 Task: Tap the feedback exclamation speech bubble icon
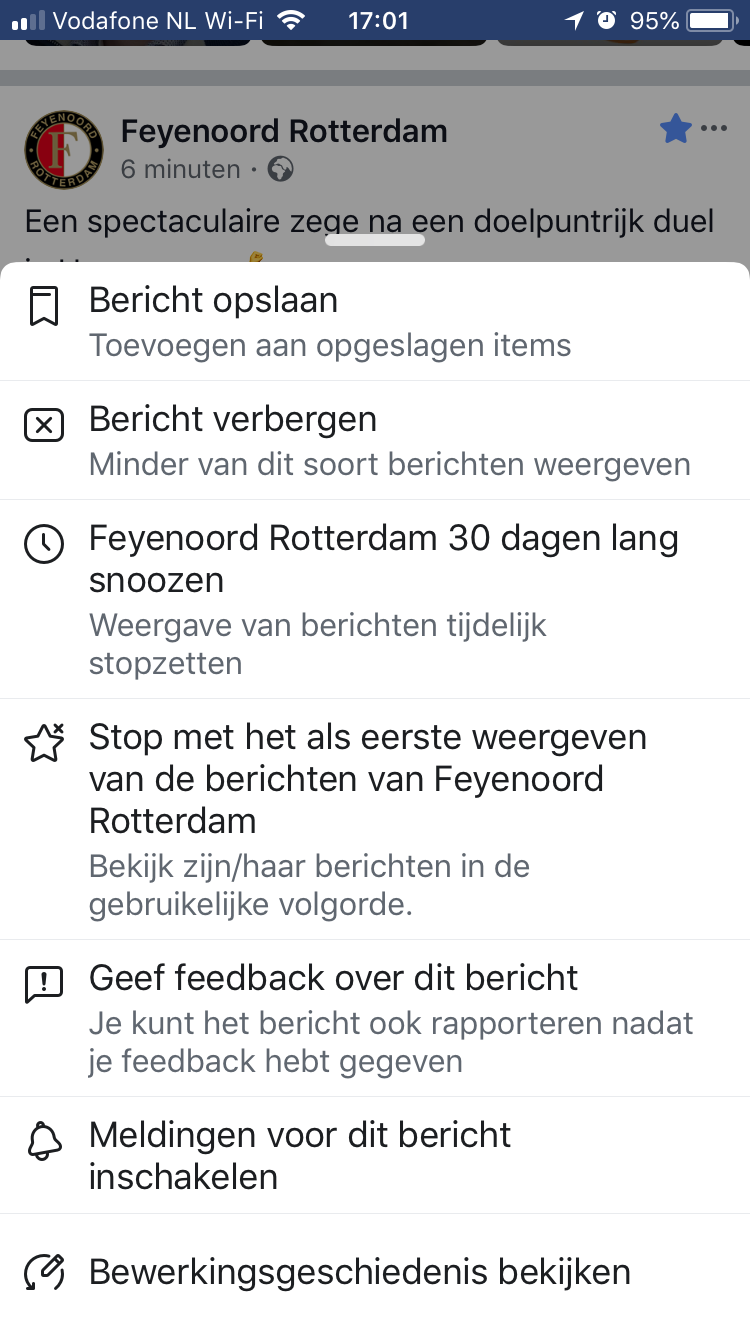pos(43,984)
